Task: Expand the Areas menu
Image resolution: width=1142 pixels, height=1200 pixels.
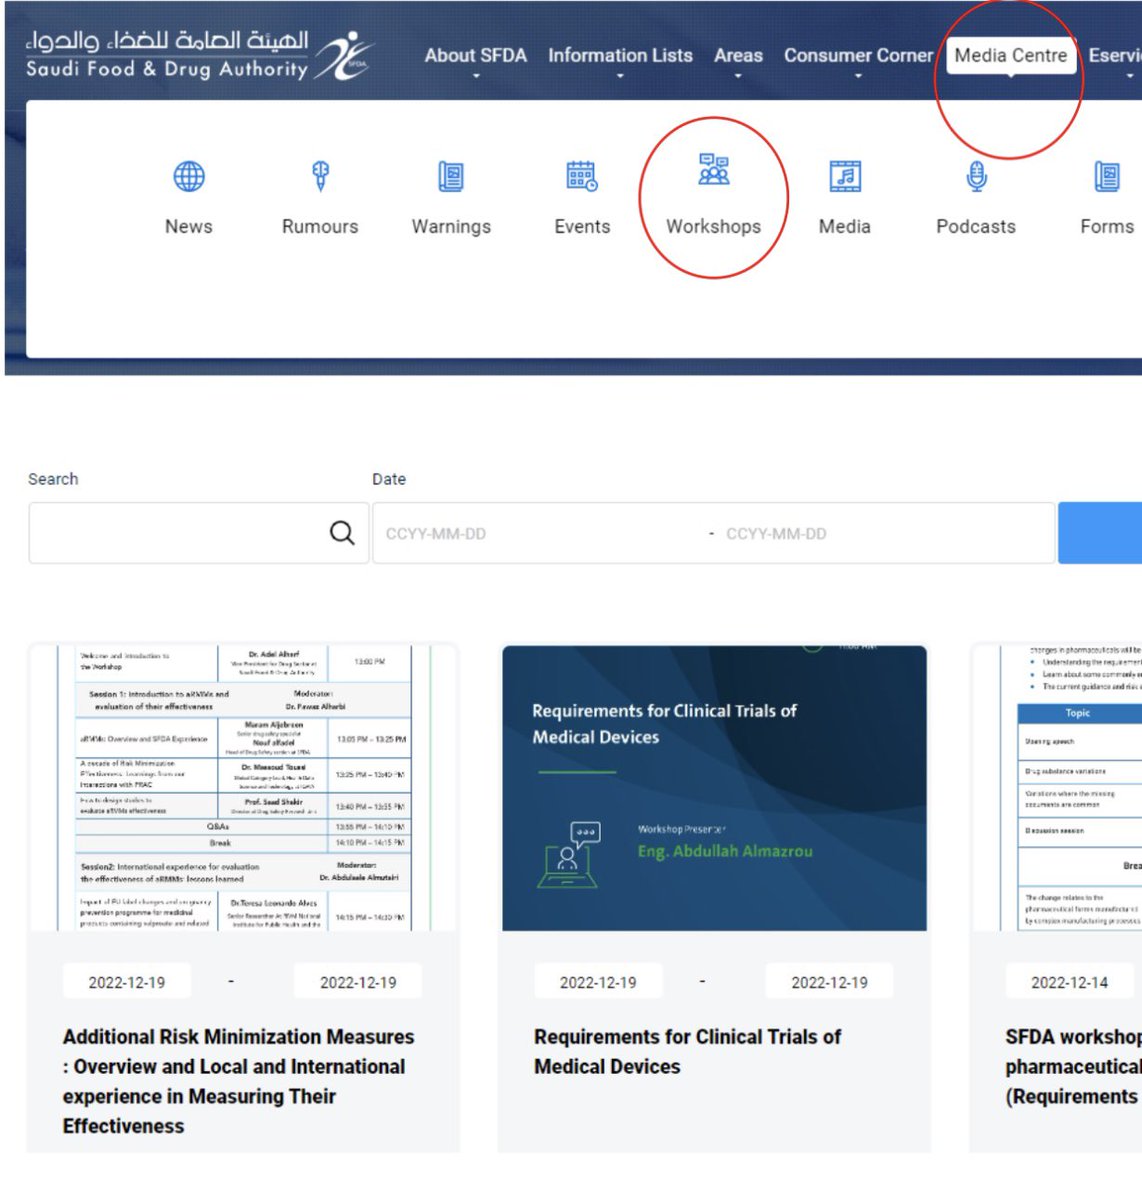Action: pos(738,56)
